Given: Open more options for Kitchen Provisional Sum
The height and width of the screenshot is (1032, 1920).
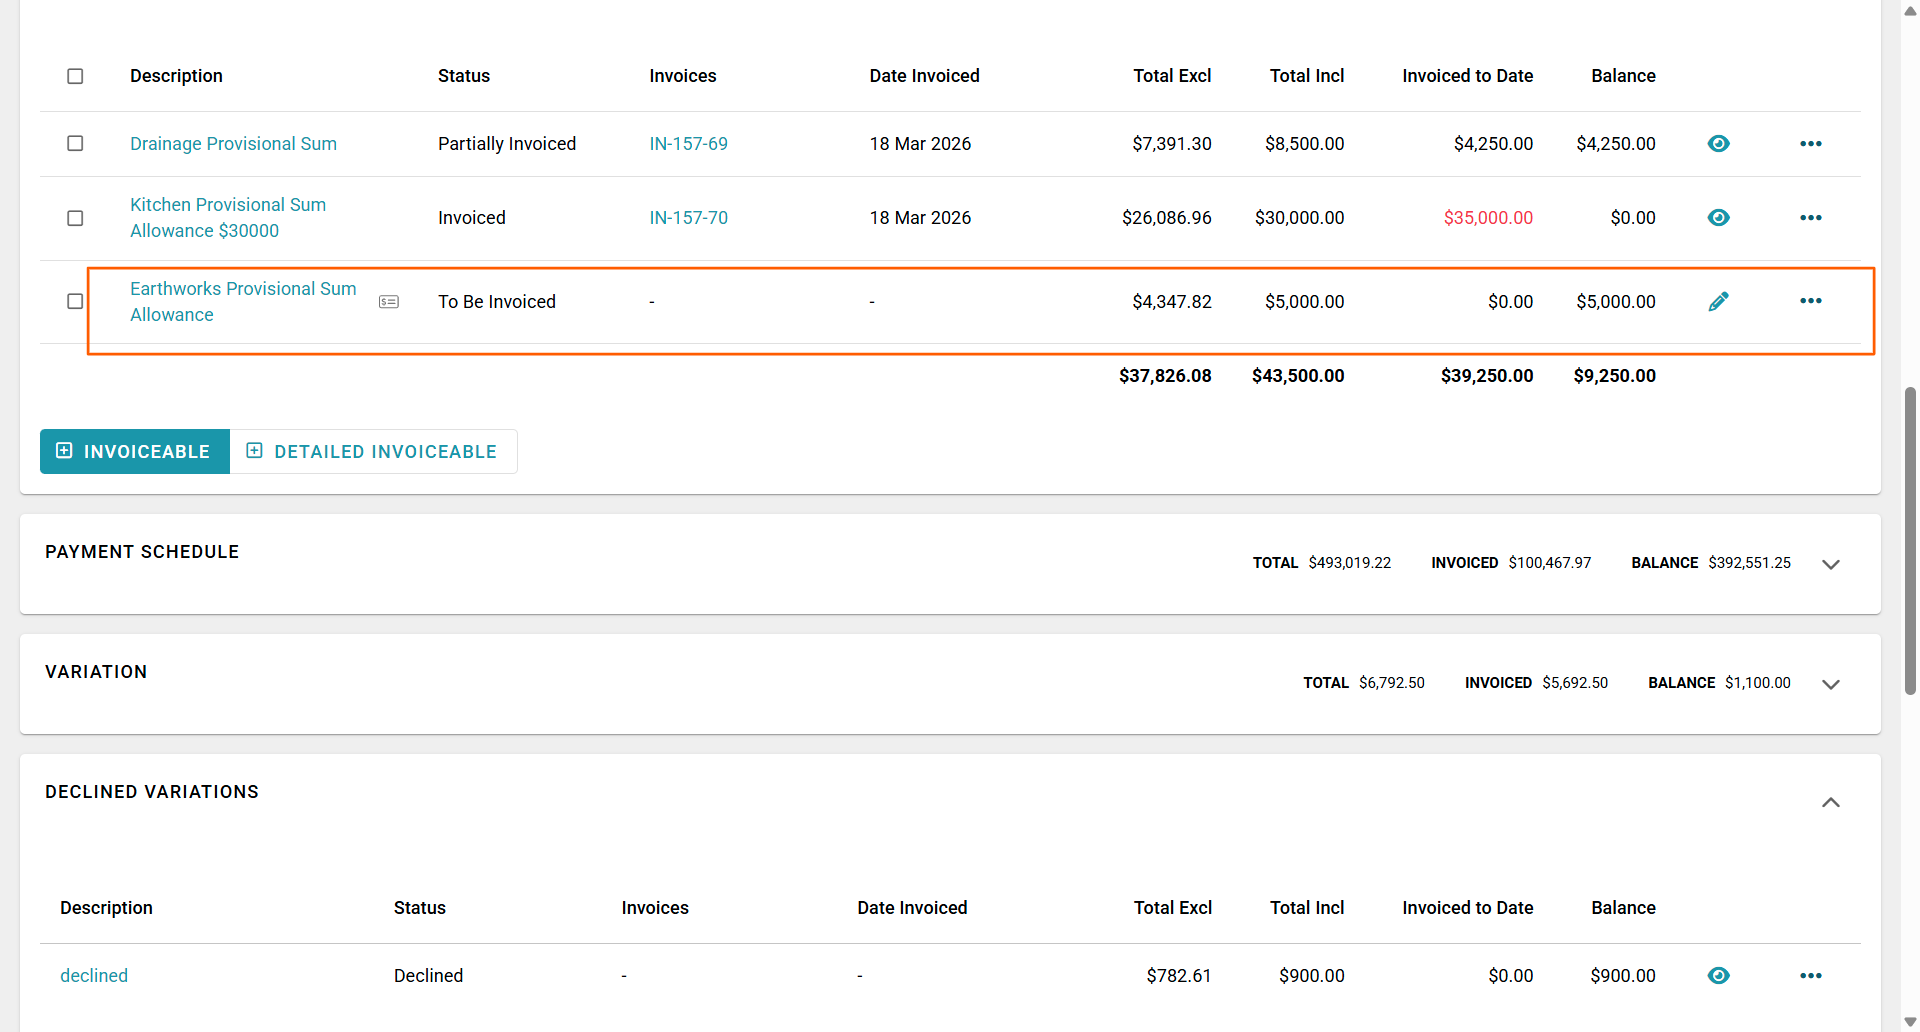Looking at the screenshot, I should pos(1810,218).
